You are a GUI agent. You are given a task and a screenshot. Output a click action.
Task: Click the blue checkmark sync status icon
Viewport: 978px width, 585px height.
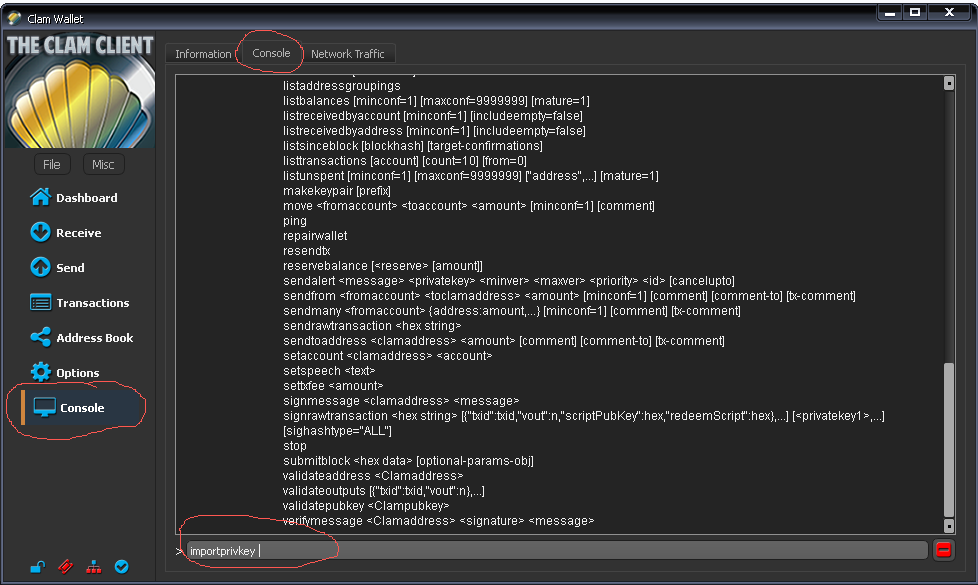(x=121, y=567)
